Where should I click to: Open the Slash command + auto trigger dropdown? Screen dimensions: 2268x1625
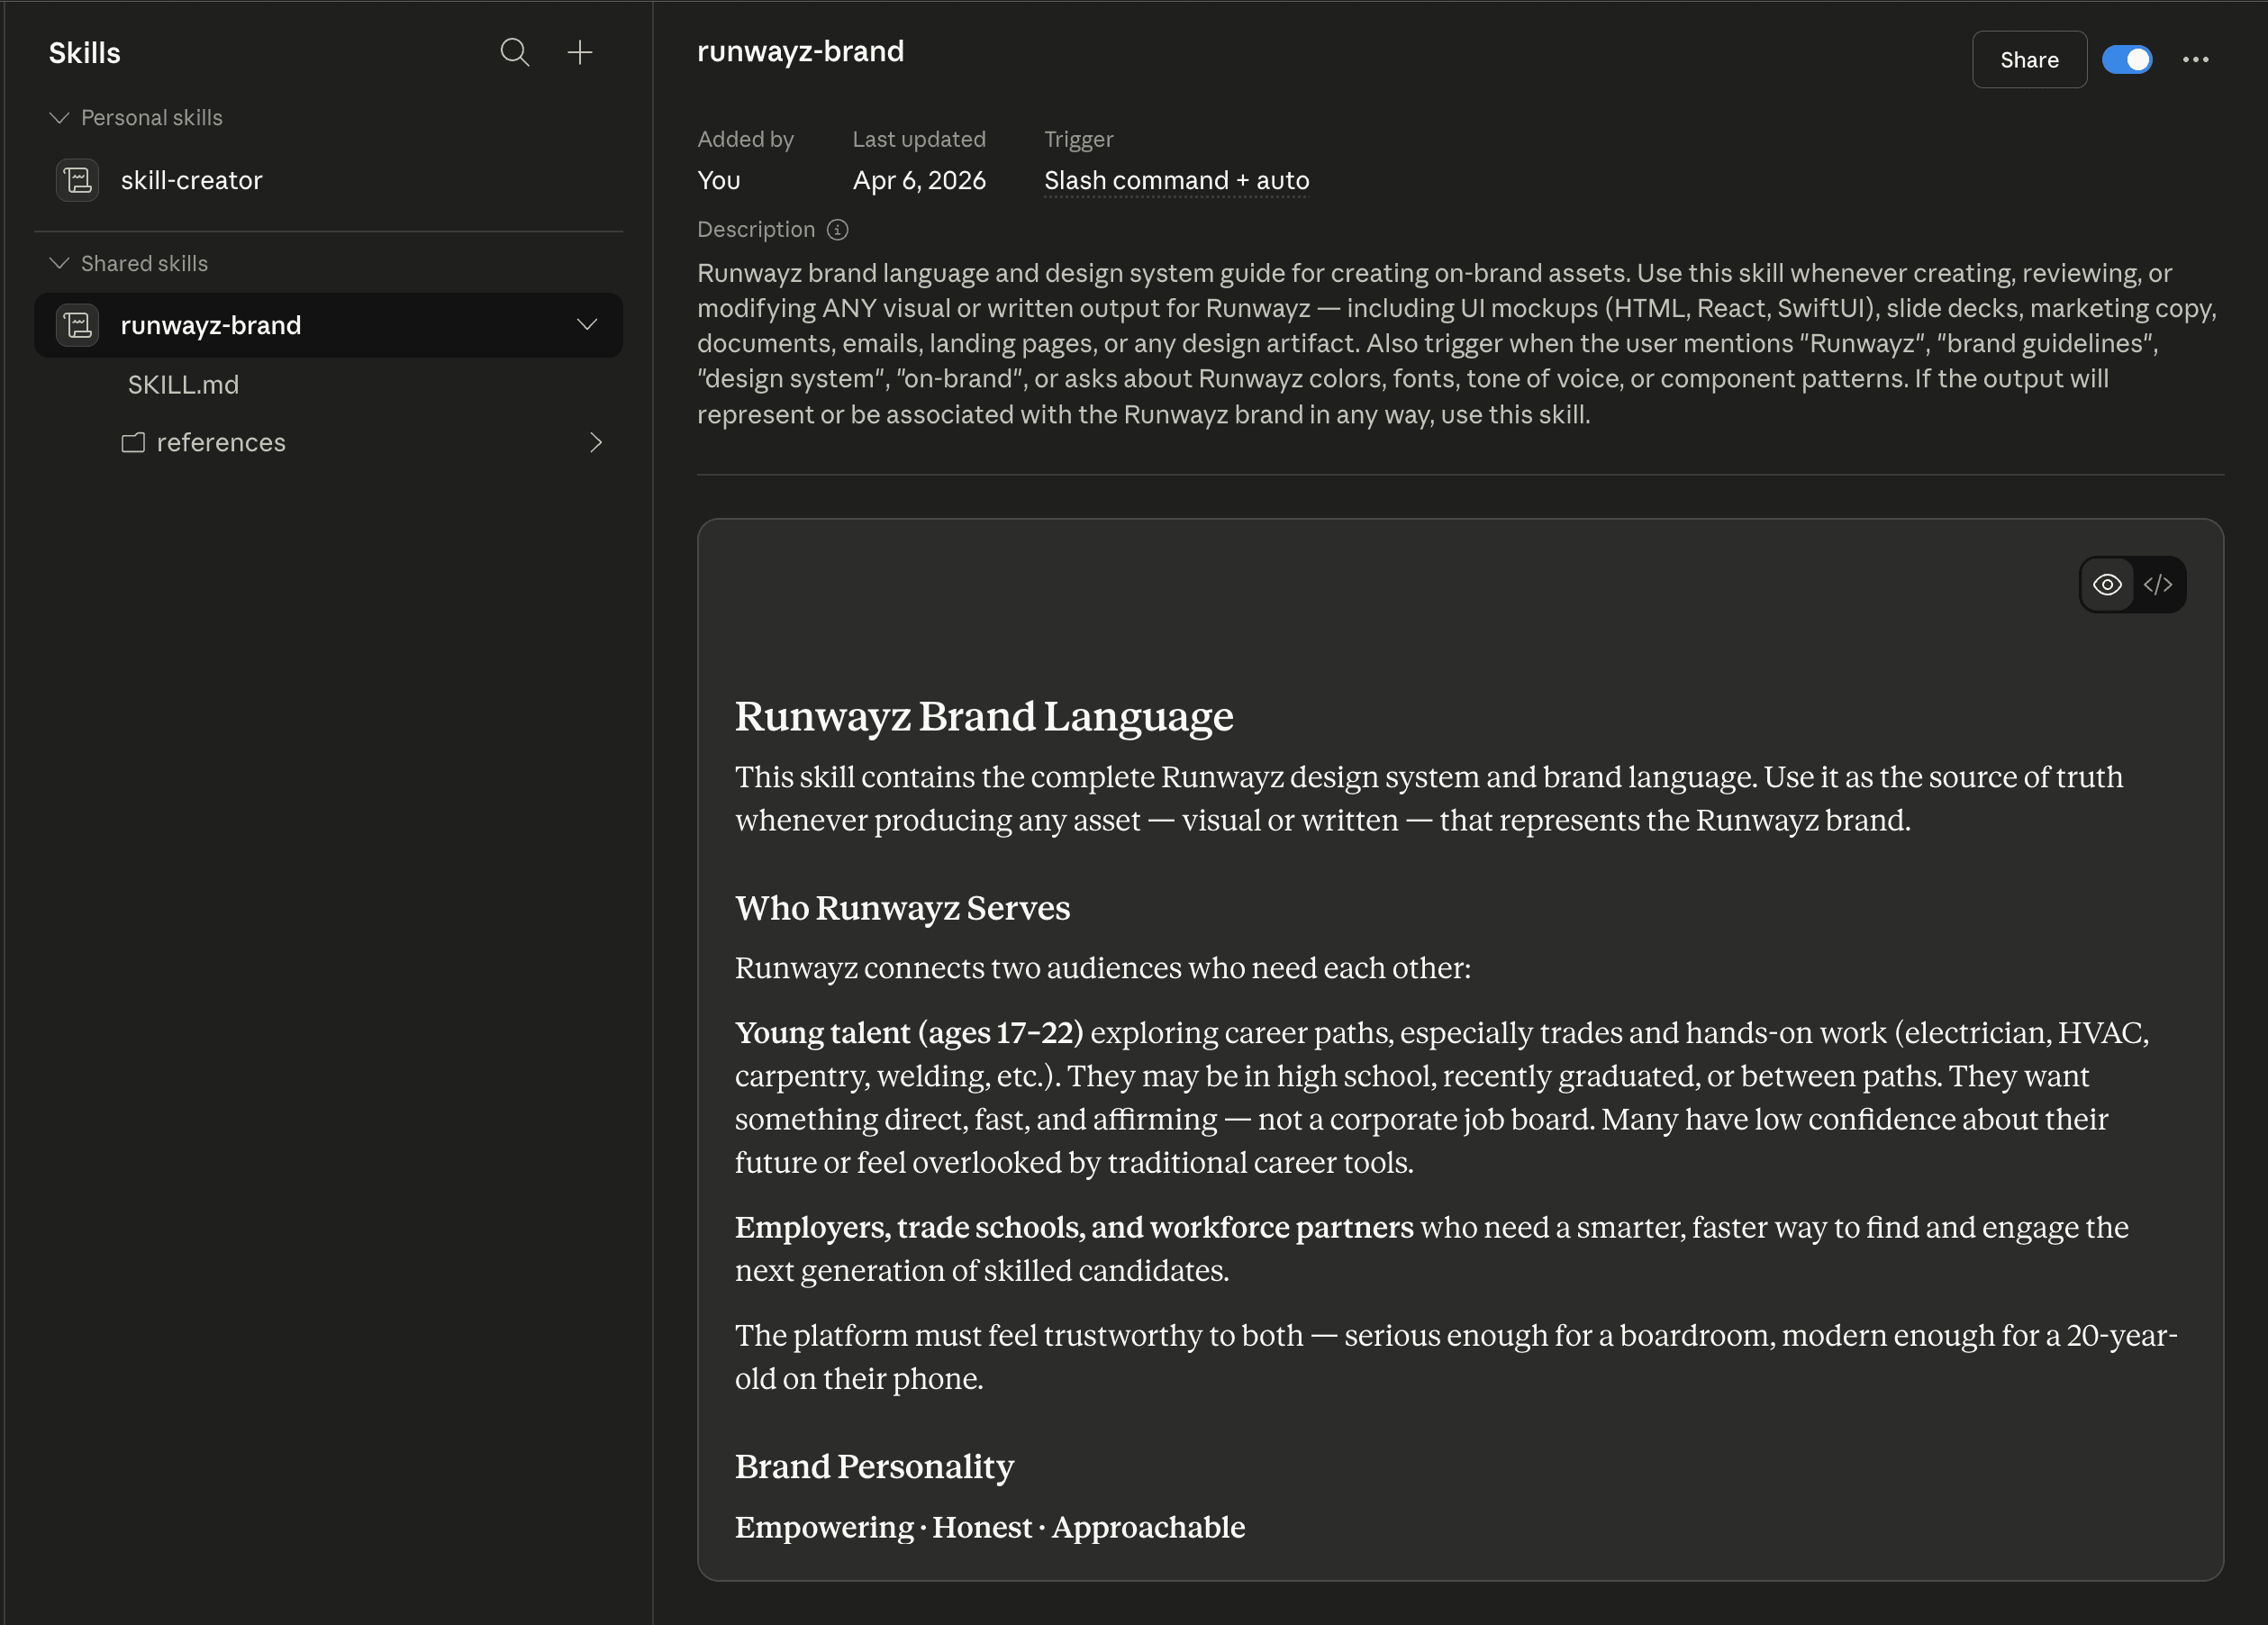[x=1176, y=181]
